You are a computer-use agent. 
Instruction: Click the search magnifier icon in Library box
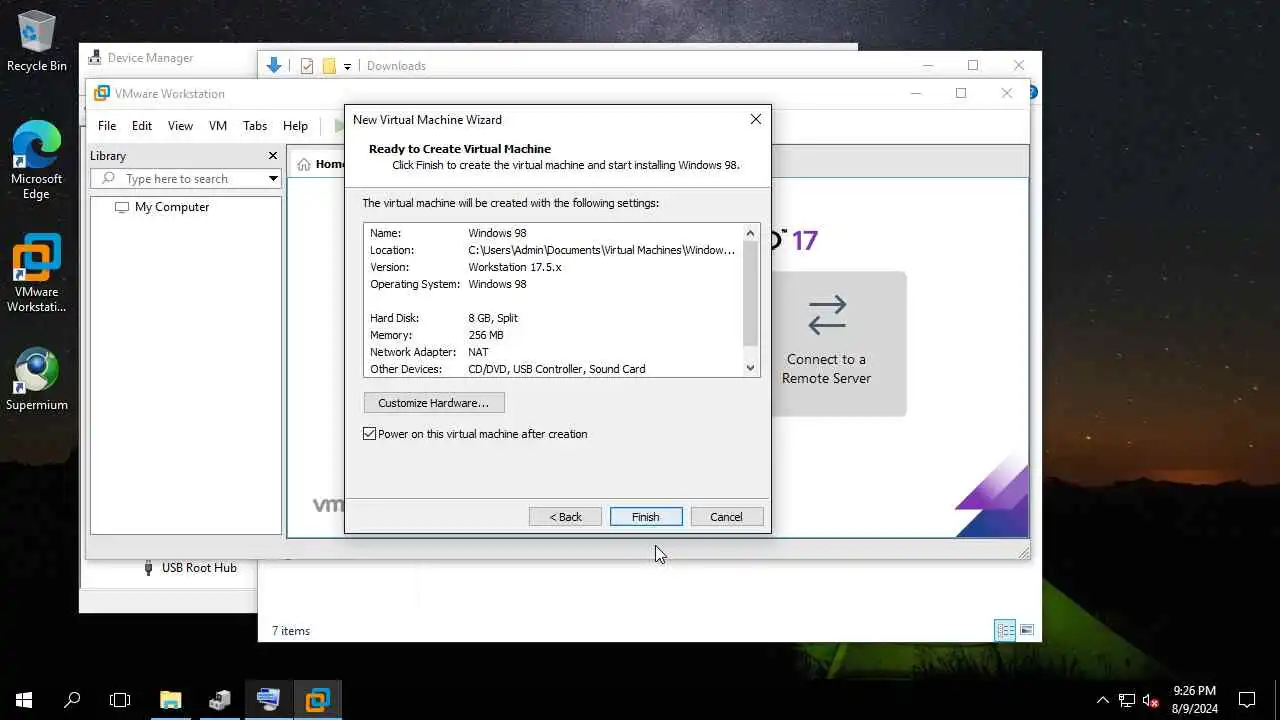point(108,179)
